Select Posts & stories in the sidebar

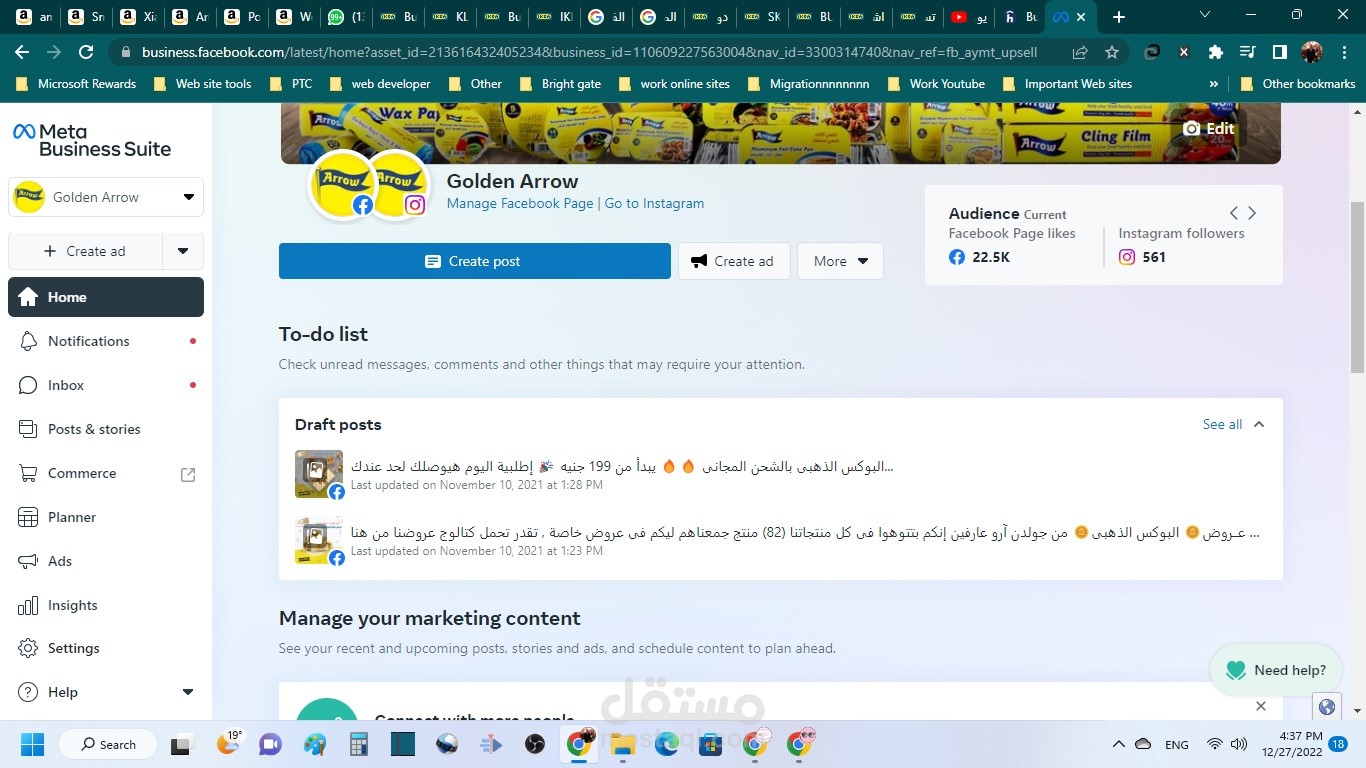[94, 429]
